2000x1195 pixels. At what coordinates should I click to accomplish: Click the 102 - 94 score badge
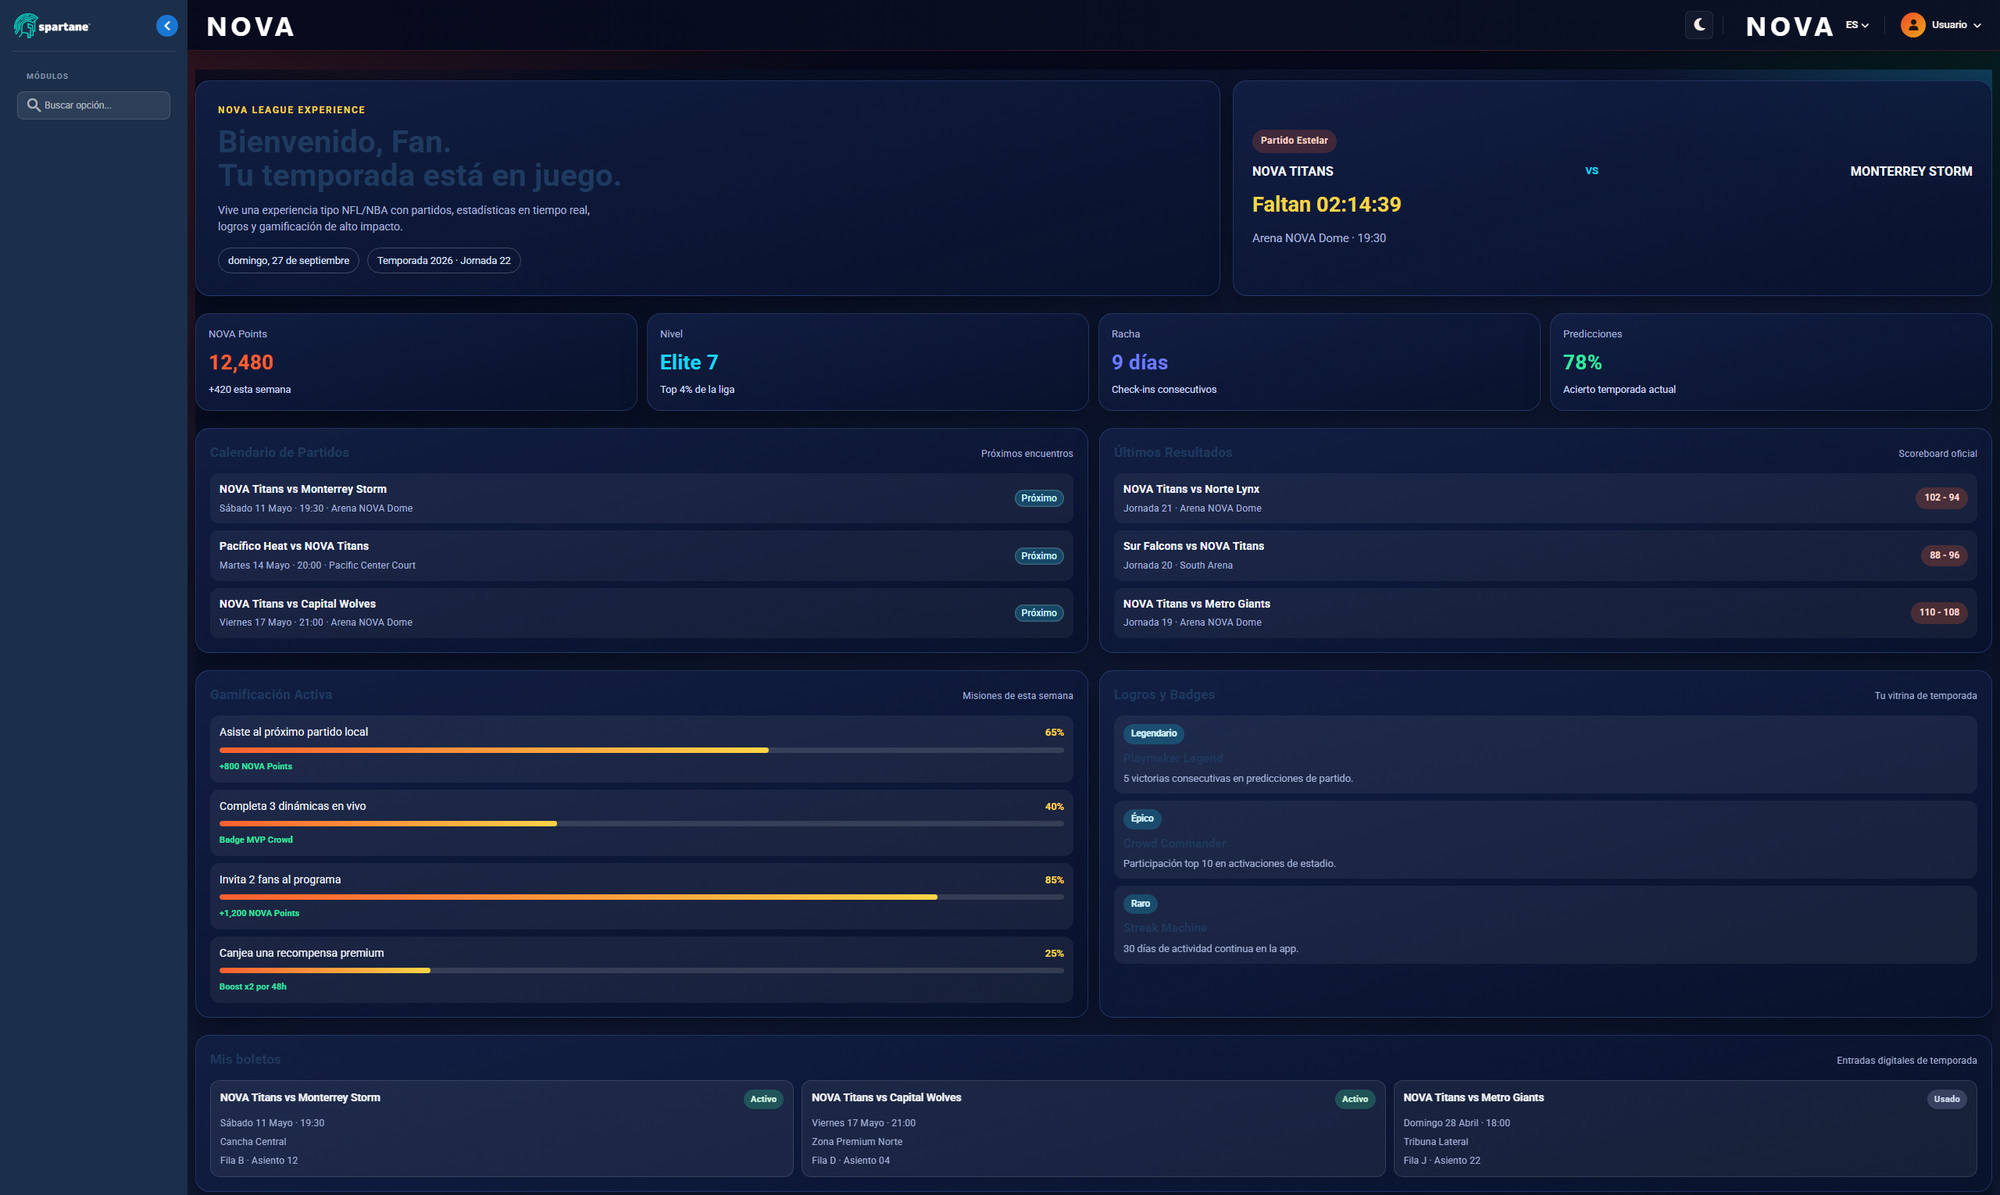pos(1941,498)
